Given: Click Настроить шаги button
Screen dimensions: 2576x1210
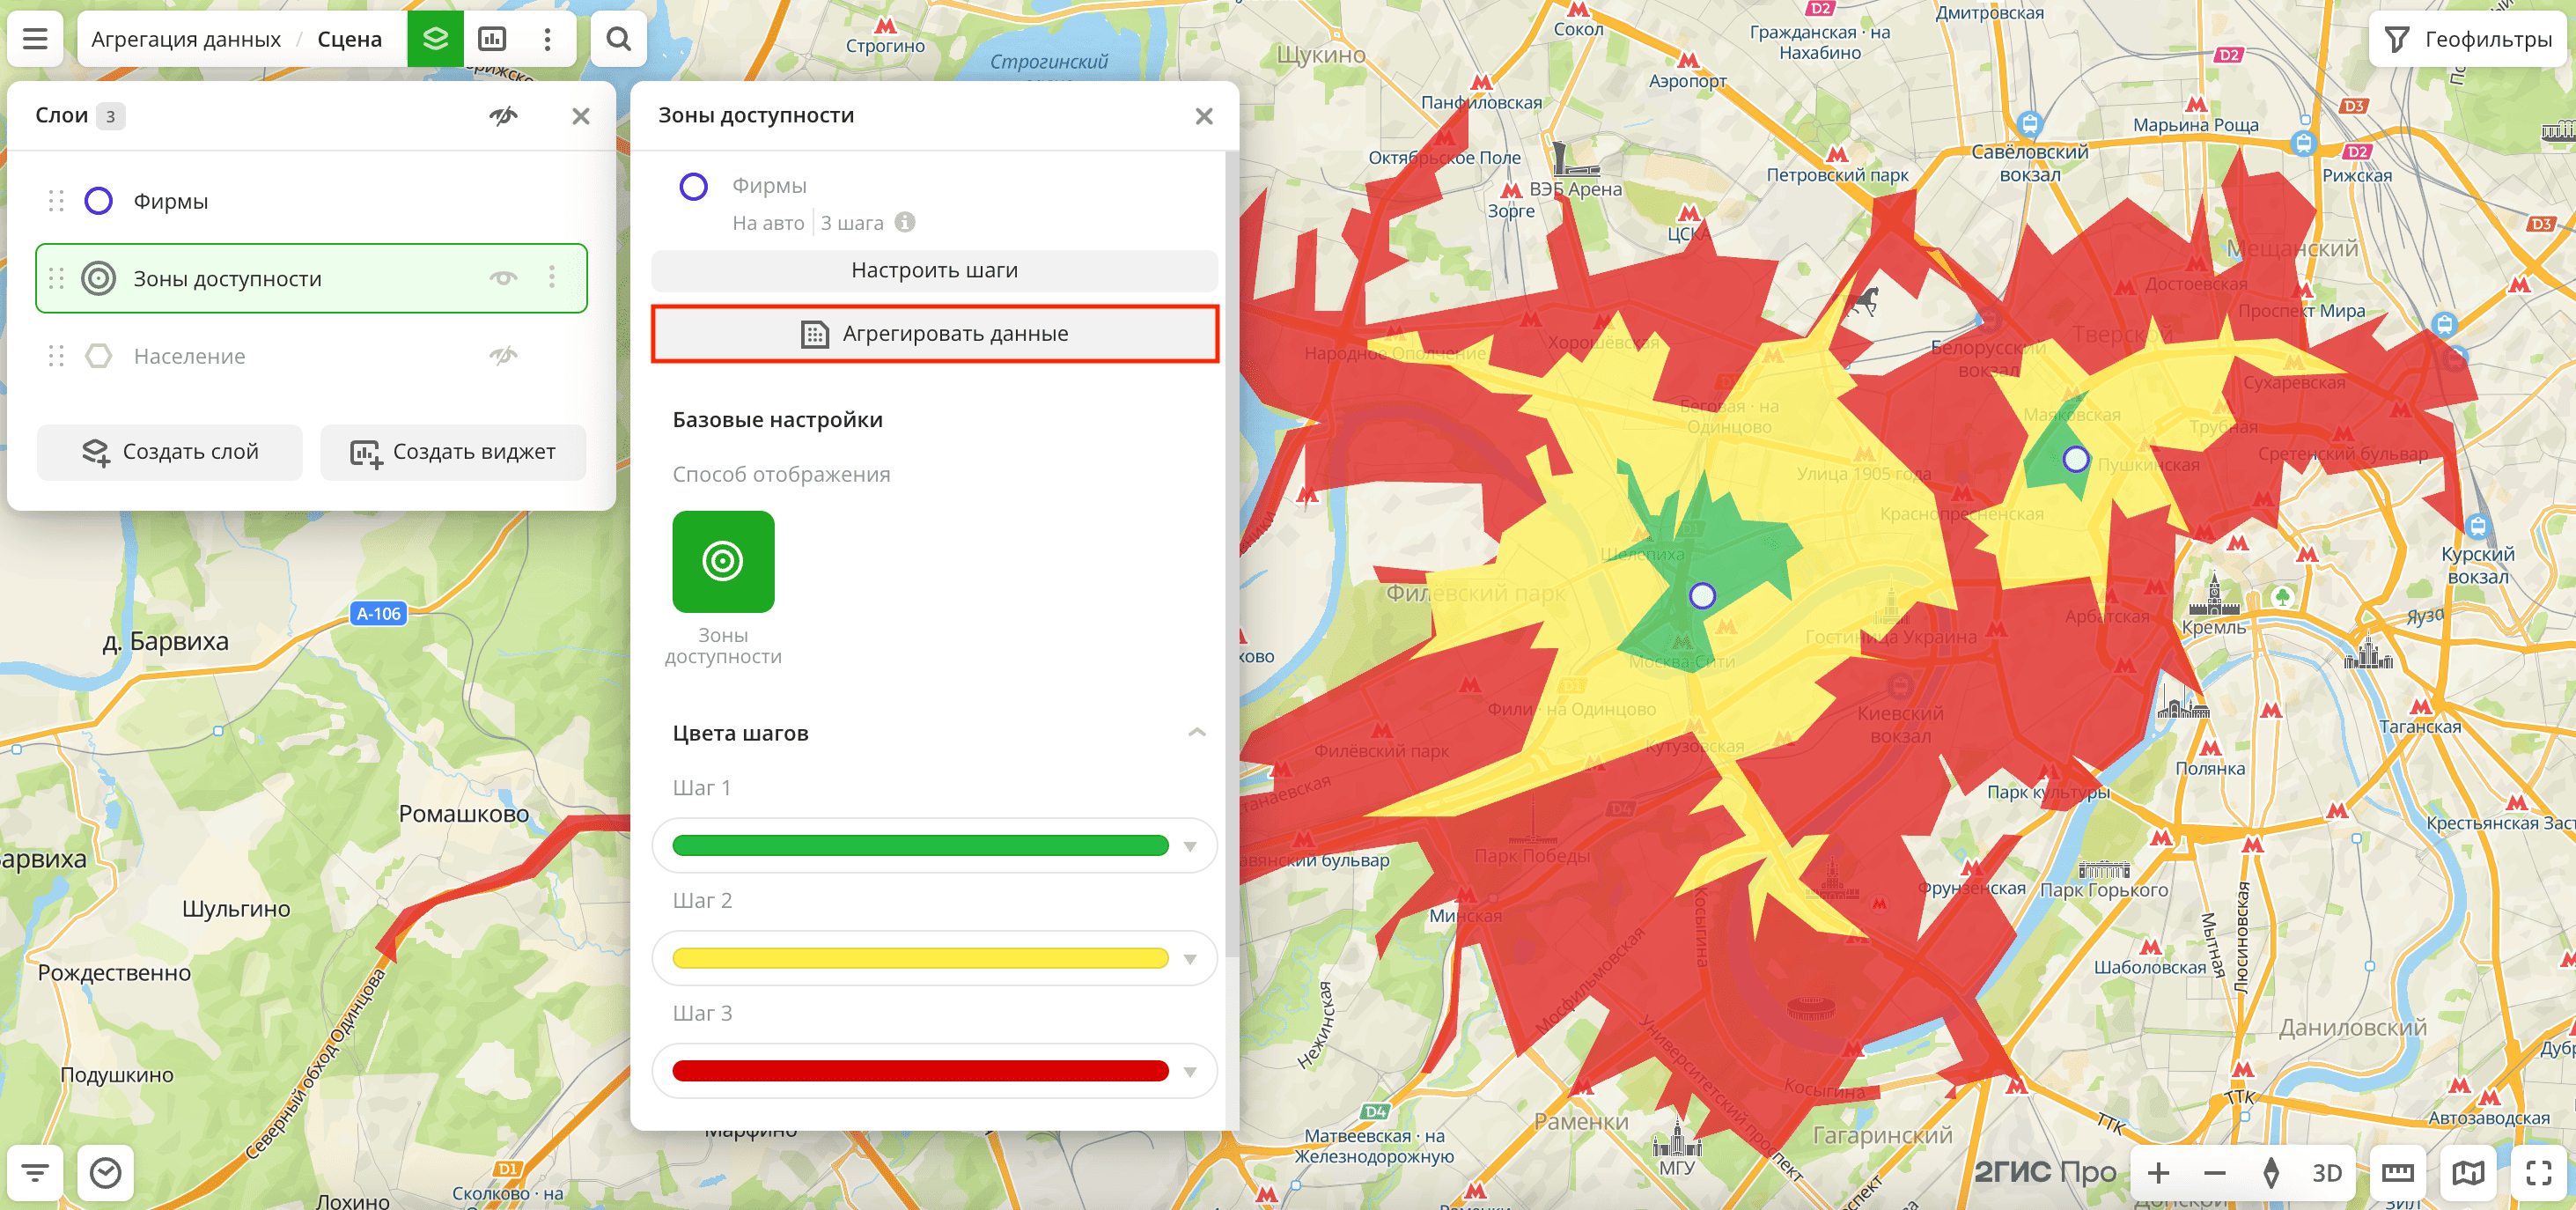Looking at the screenshot, I should pos(934,270).
